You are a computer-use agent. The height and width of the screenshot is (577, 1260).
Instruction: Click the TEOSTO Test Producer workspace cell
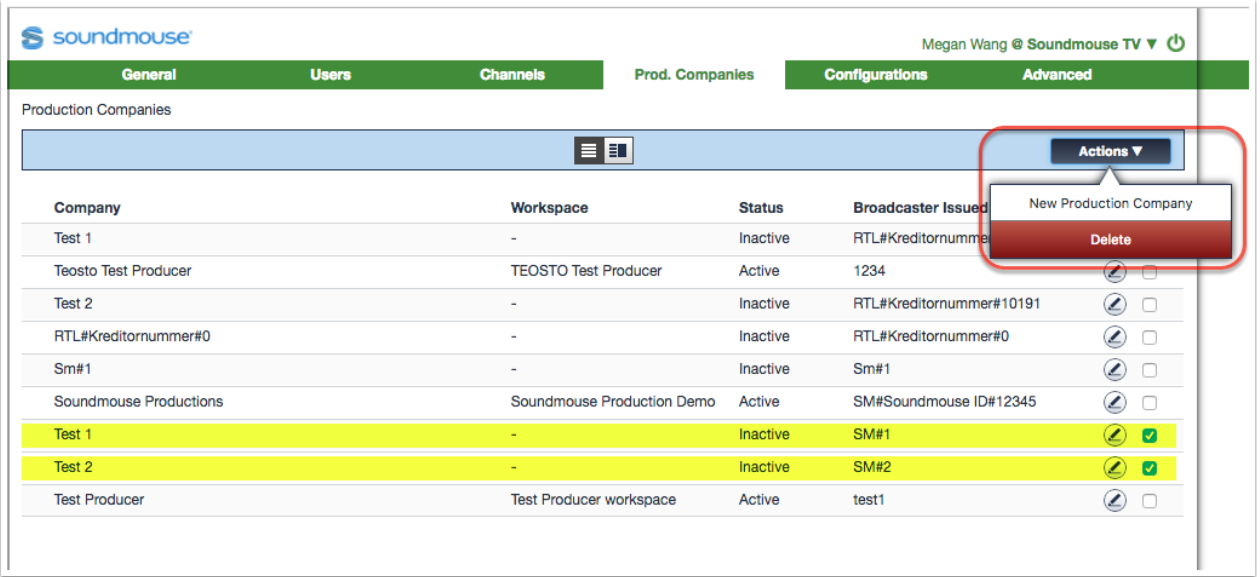click(x=586, y=271)
